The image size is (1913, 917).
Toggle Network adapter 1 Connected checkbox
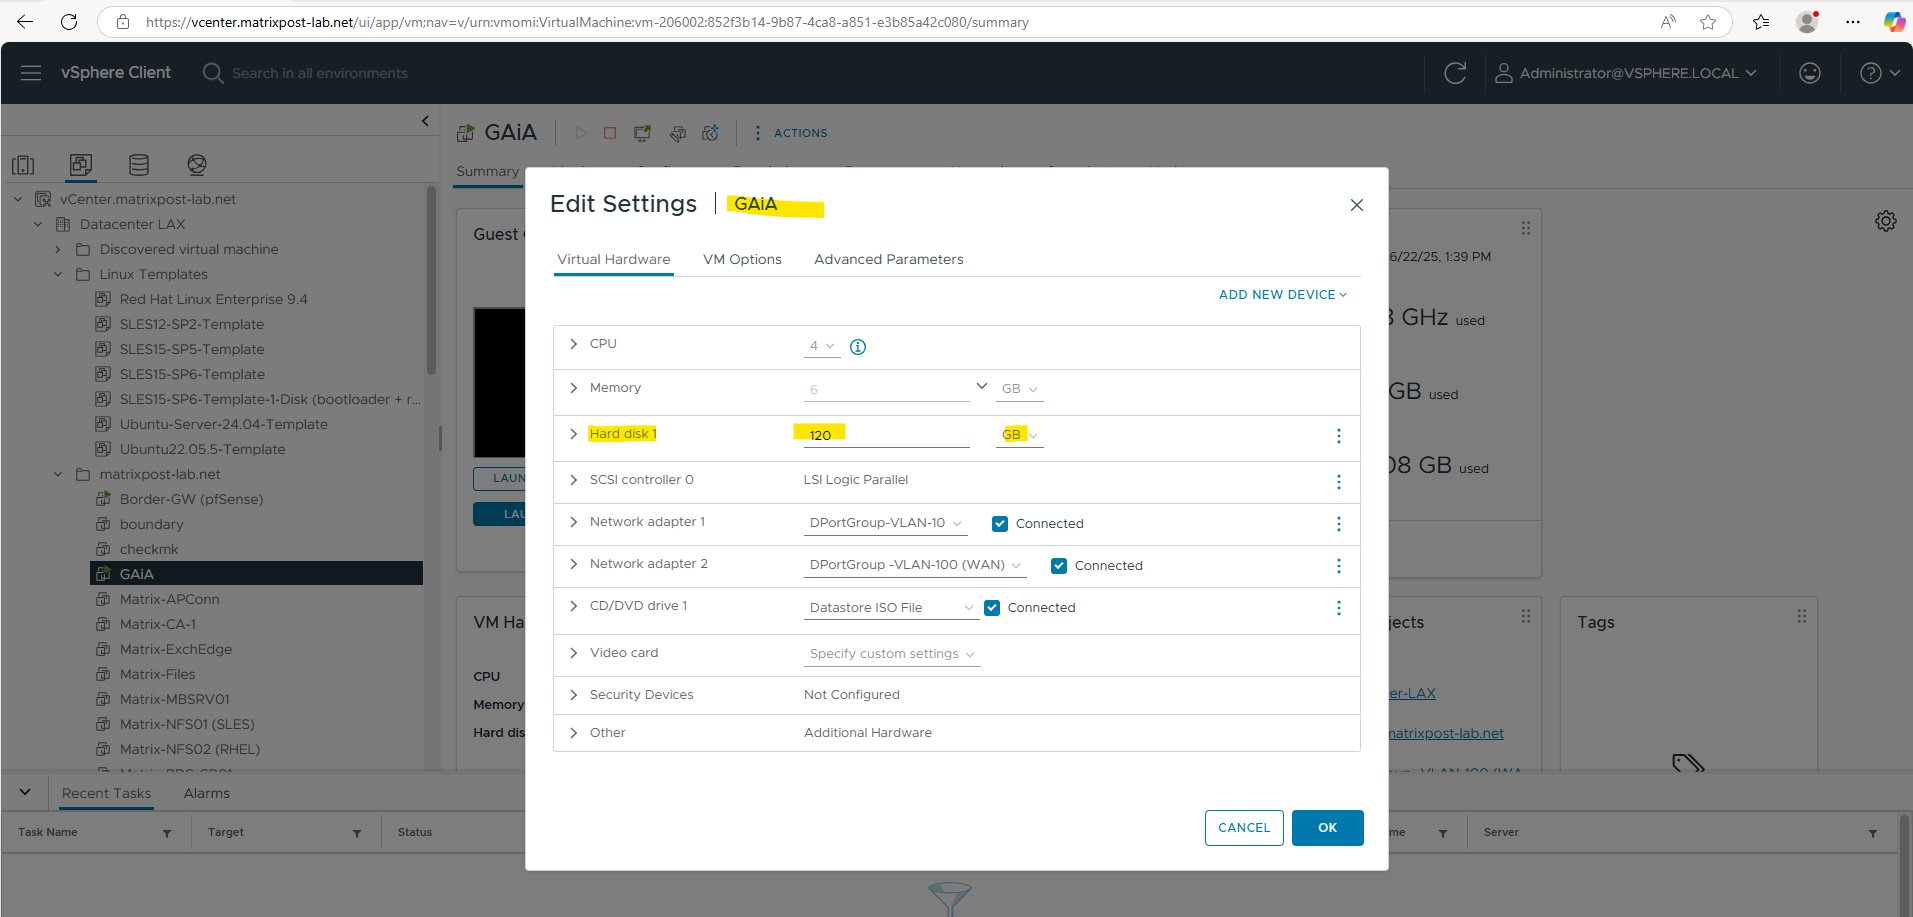(x=1000, y=524)
